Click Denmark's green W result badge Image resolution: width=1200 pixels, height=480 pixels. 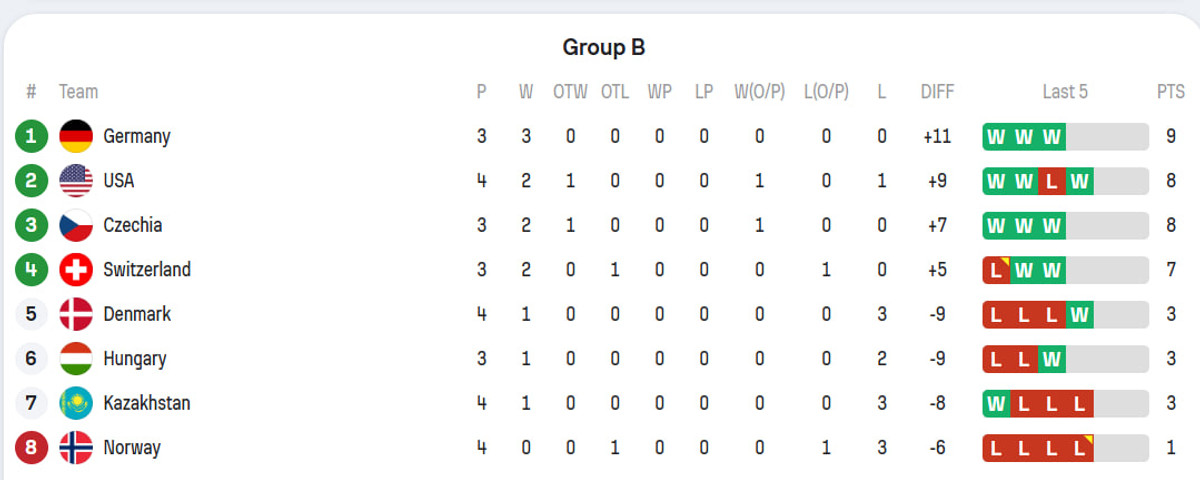coord(1079,315)
